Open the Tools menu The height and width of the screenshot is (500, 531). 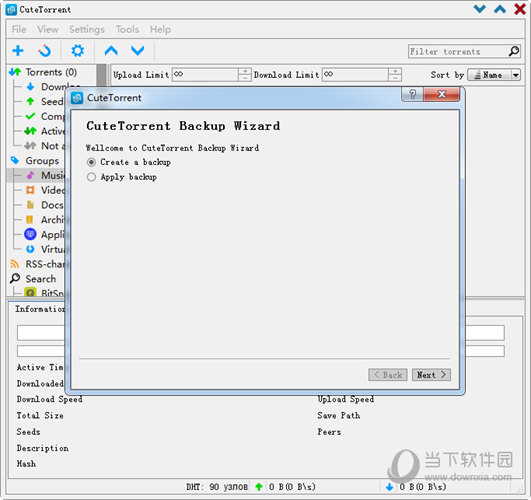pos(127,29)
